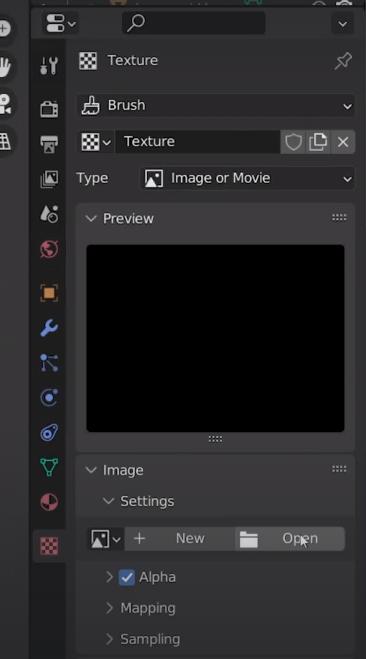Screen dimensions: 366x659
Task: Open the Scene properties icon
Action: click(x=49, y=214)
